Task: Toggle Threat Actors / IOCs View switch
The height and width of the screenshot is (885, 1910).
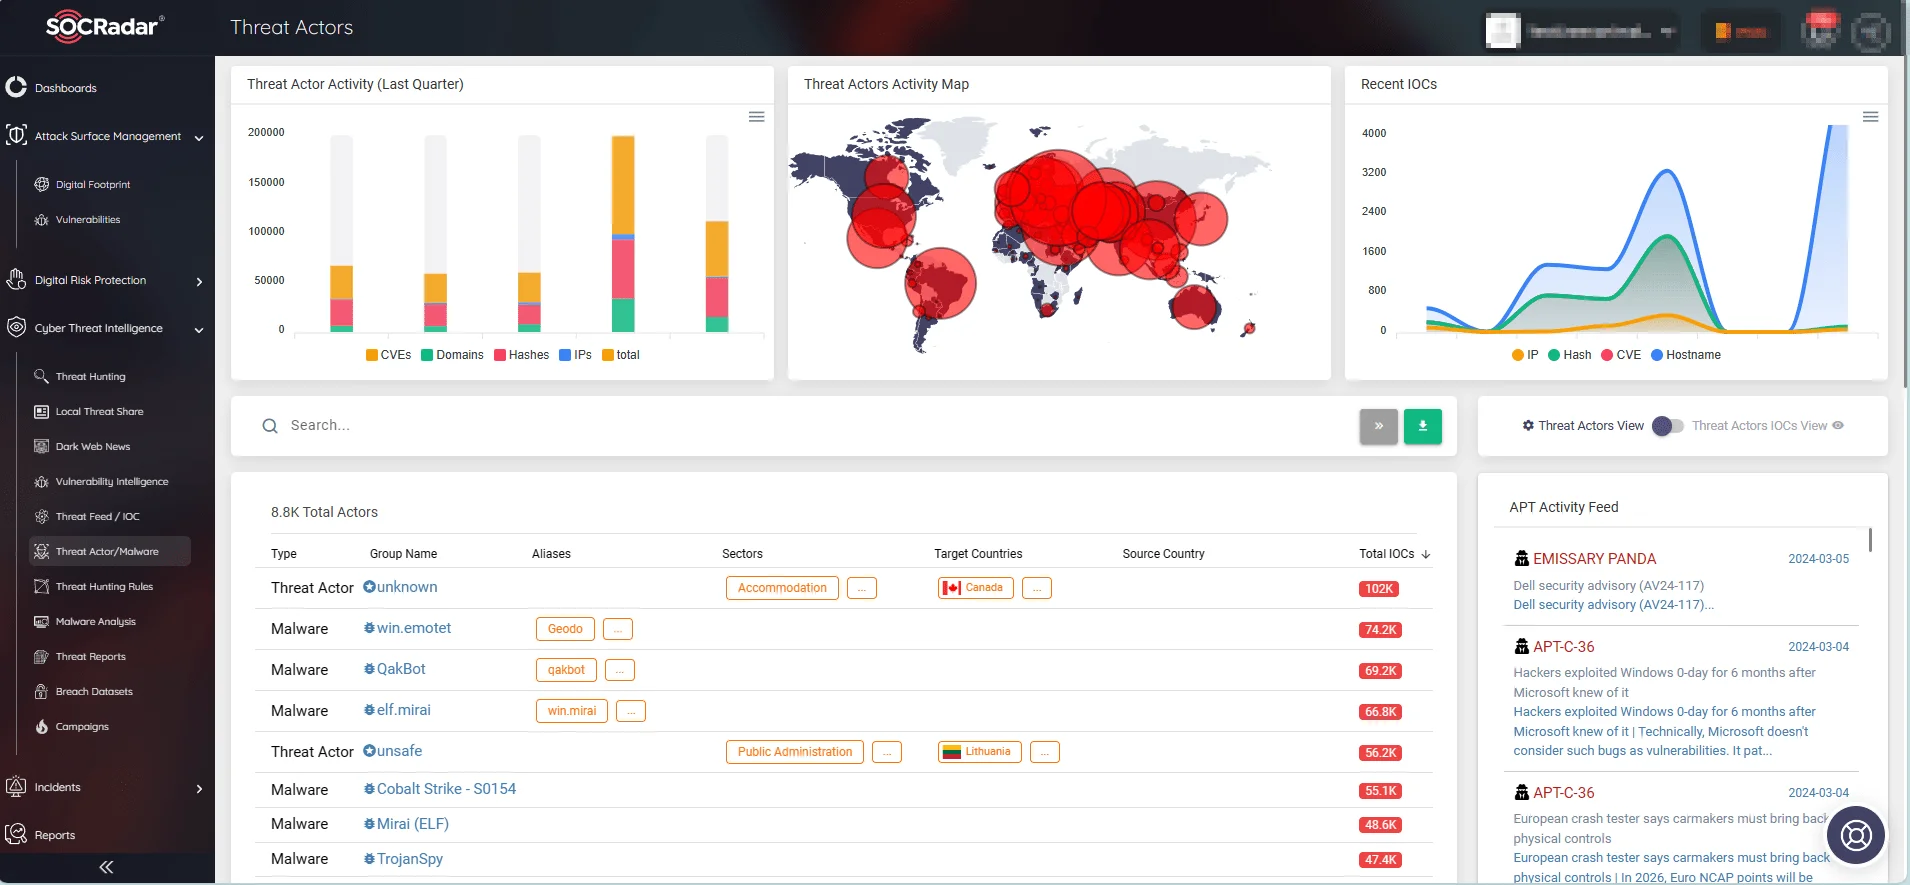Action: pyautogui.click(x=1668, y=426)
